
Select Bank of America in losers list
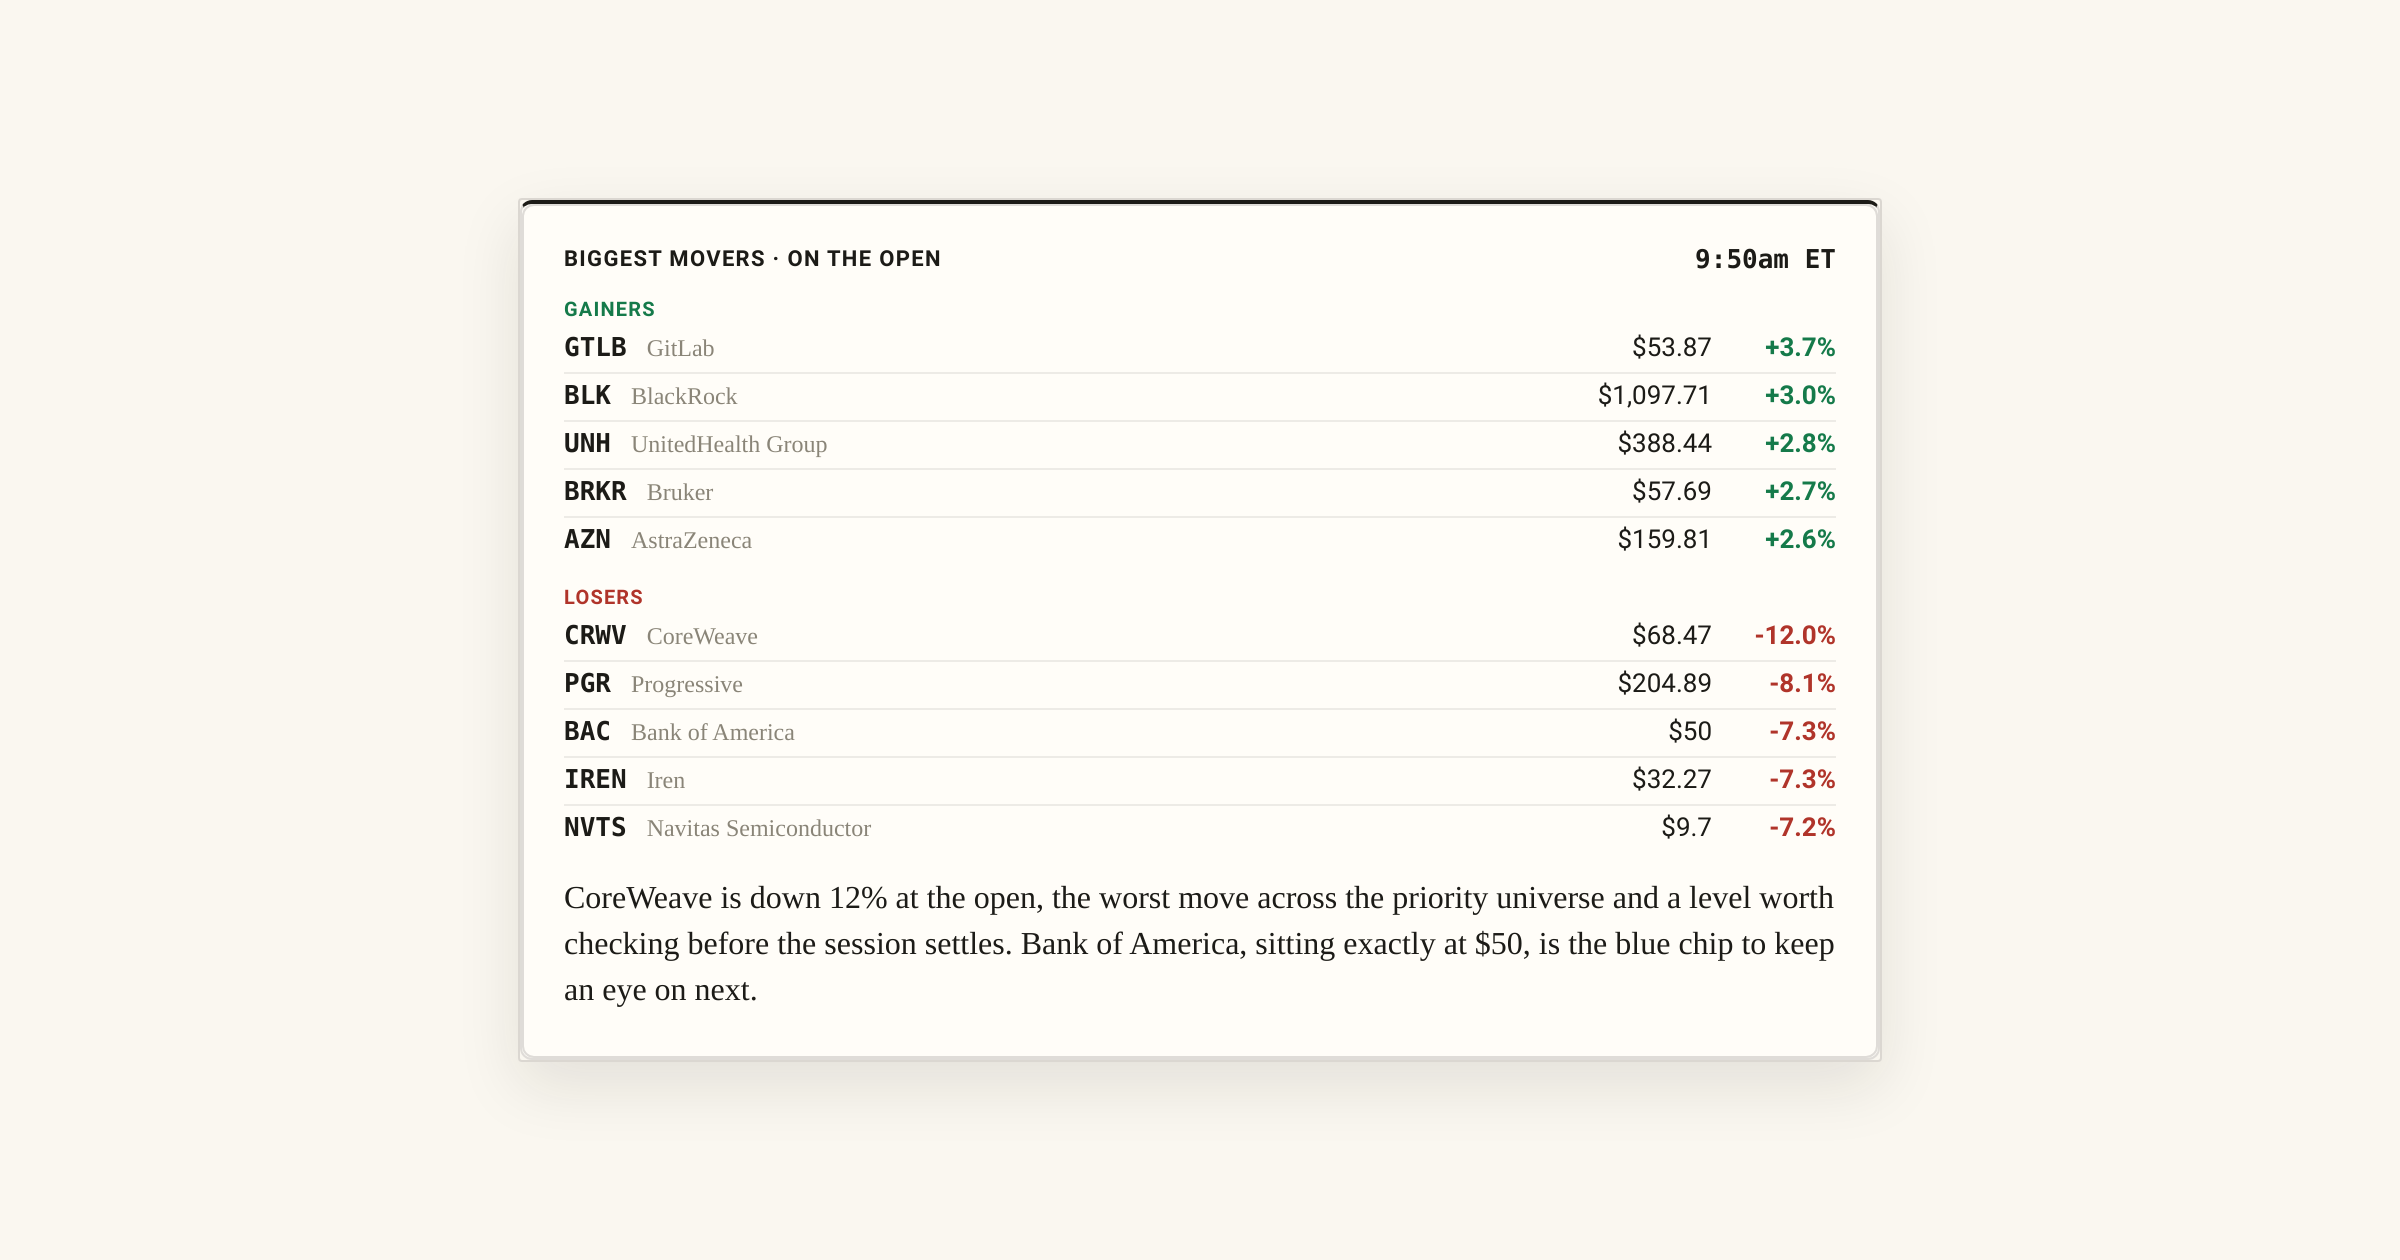pyautogui.click(x=712, y=732)
